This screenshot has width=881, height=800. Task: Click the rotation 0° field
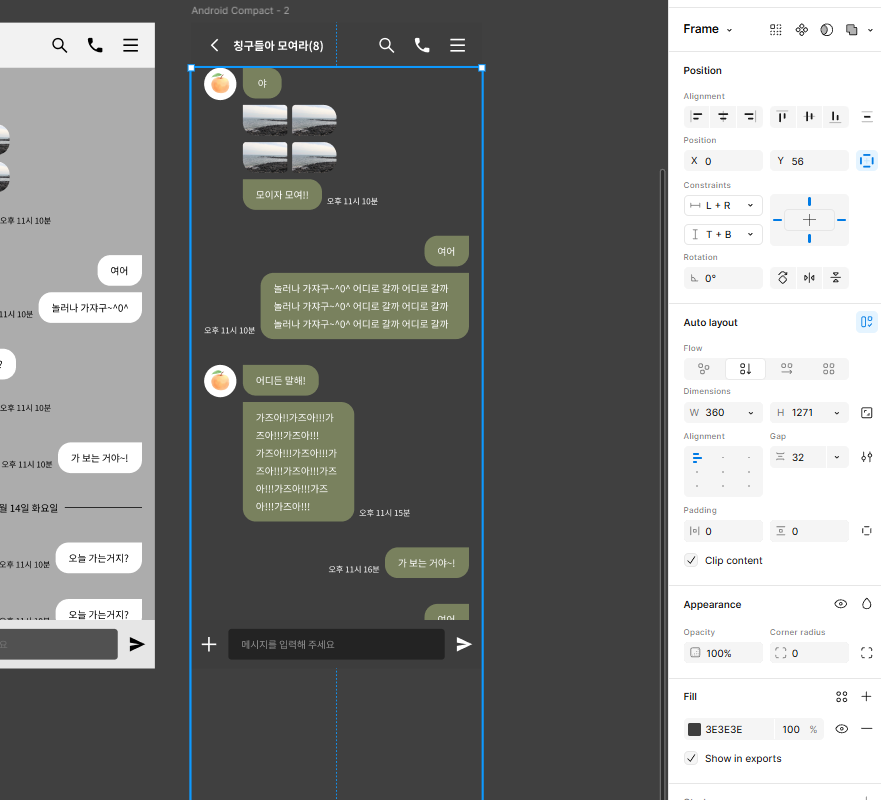click(723, 278)
